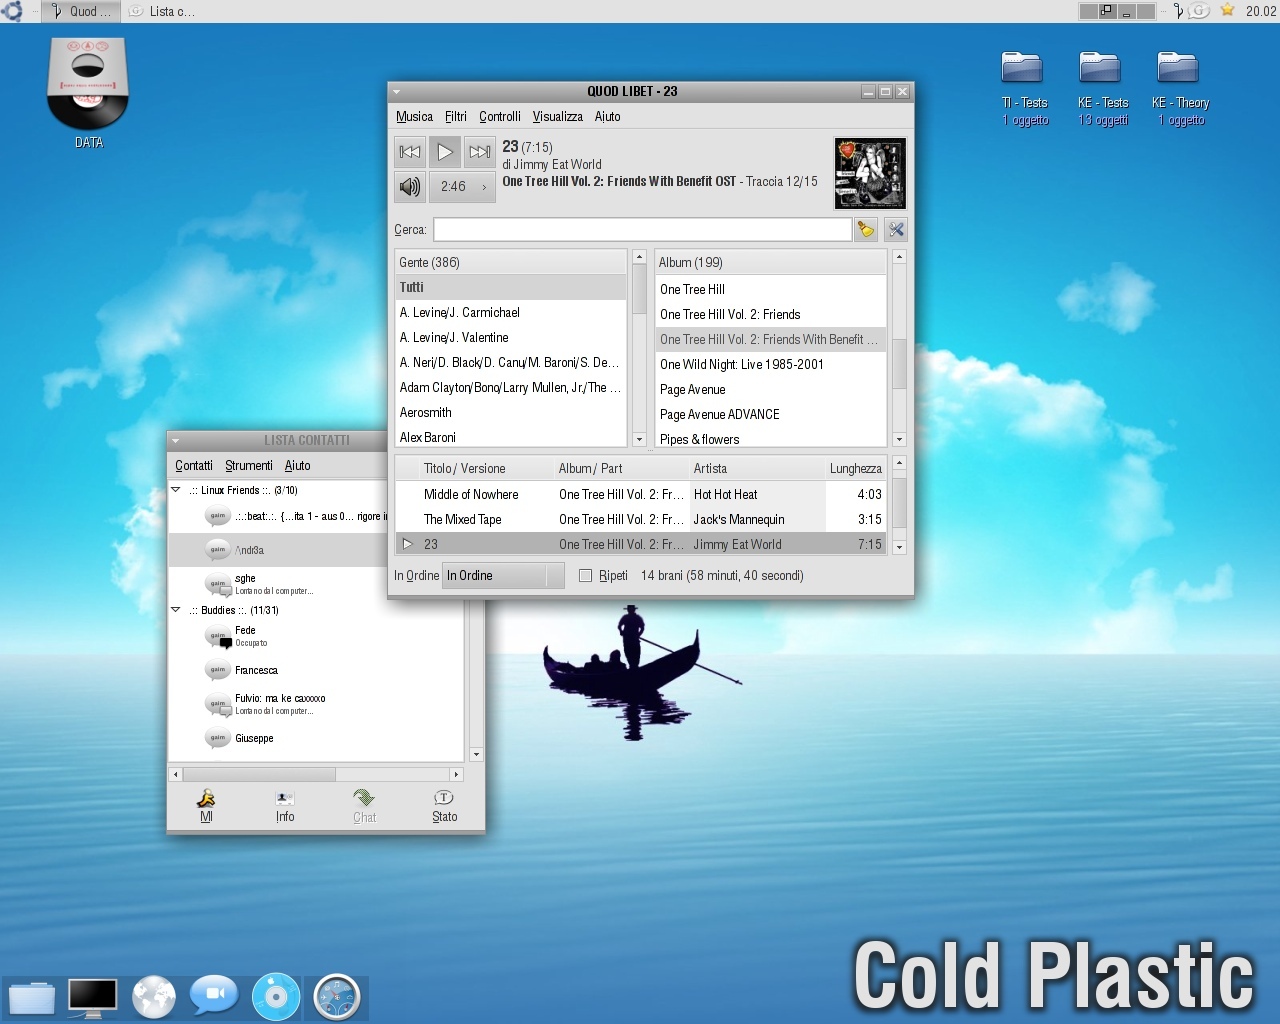Screen dimensions: 1280x1024
Task: Collapse the Buddies group
Action: 176,610
